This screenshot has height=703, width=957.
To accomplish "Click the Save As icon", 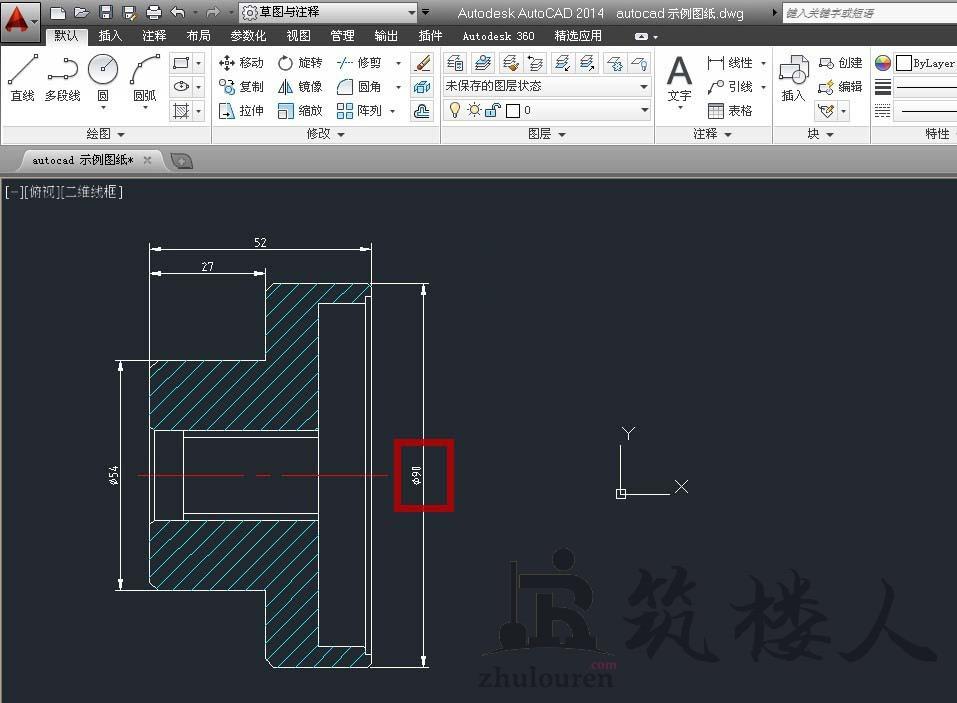I will point(129,12).
